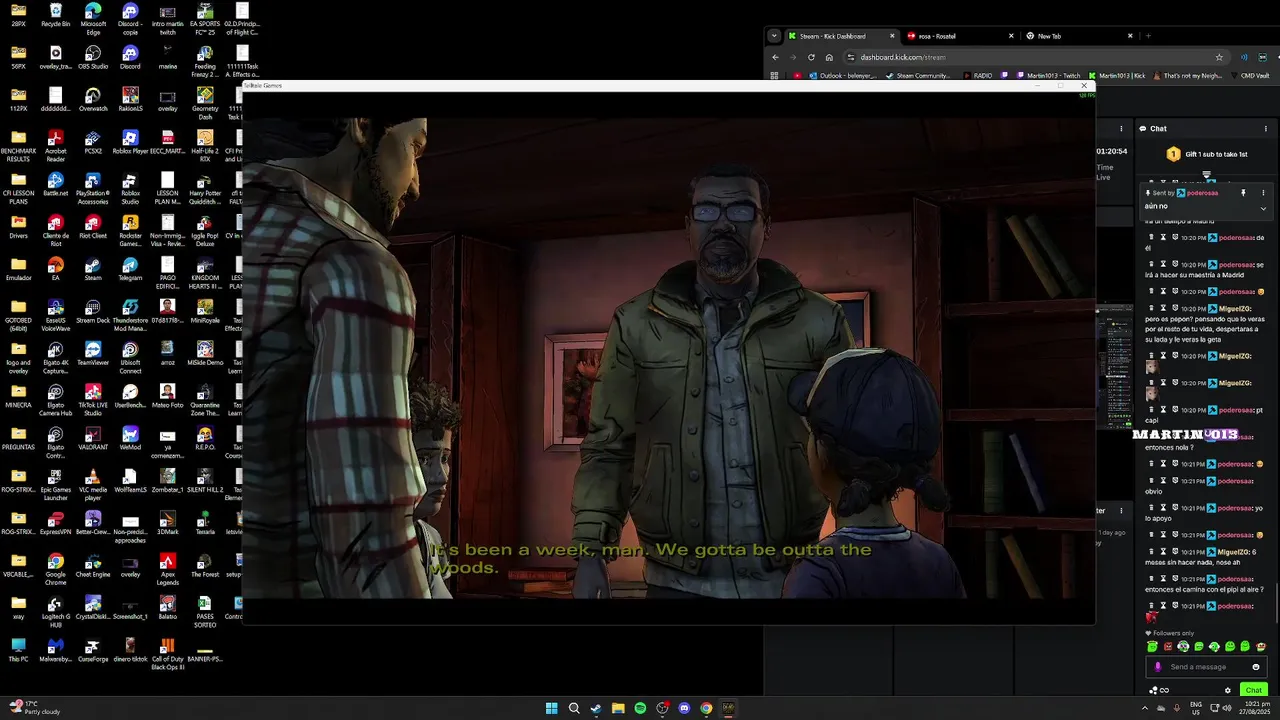Open Apex Legends desktop shortcut
Screen dimensions: 1280x720
click(x=167, y=568)
